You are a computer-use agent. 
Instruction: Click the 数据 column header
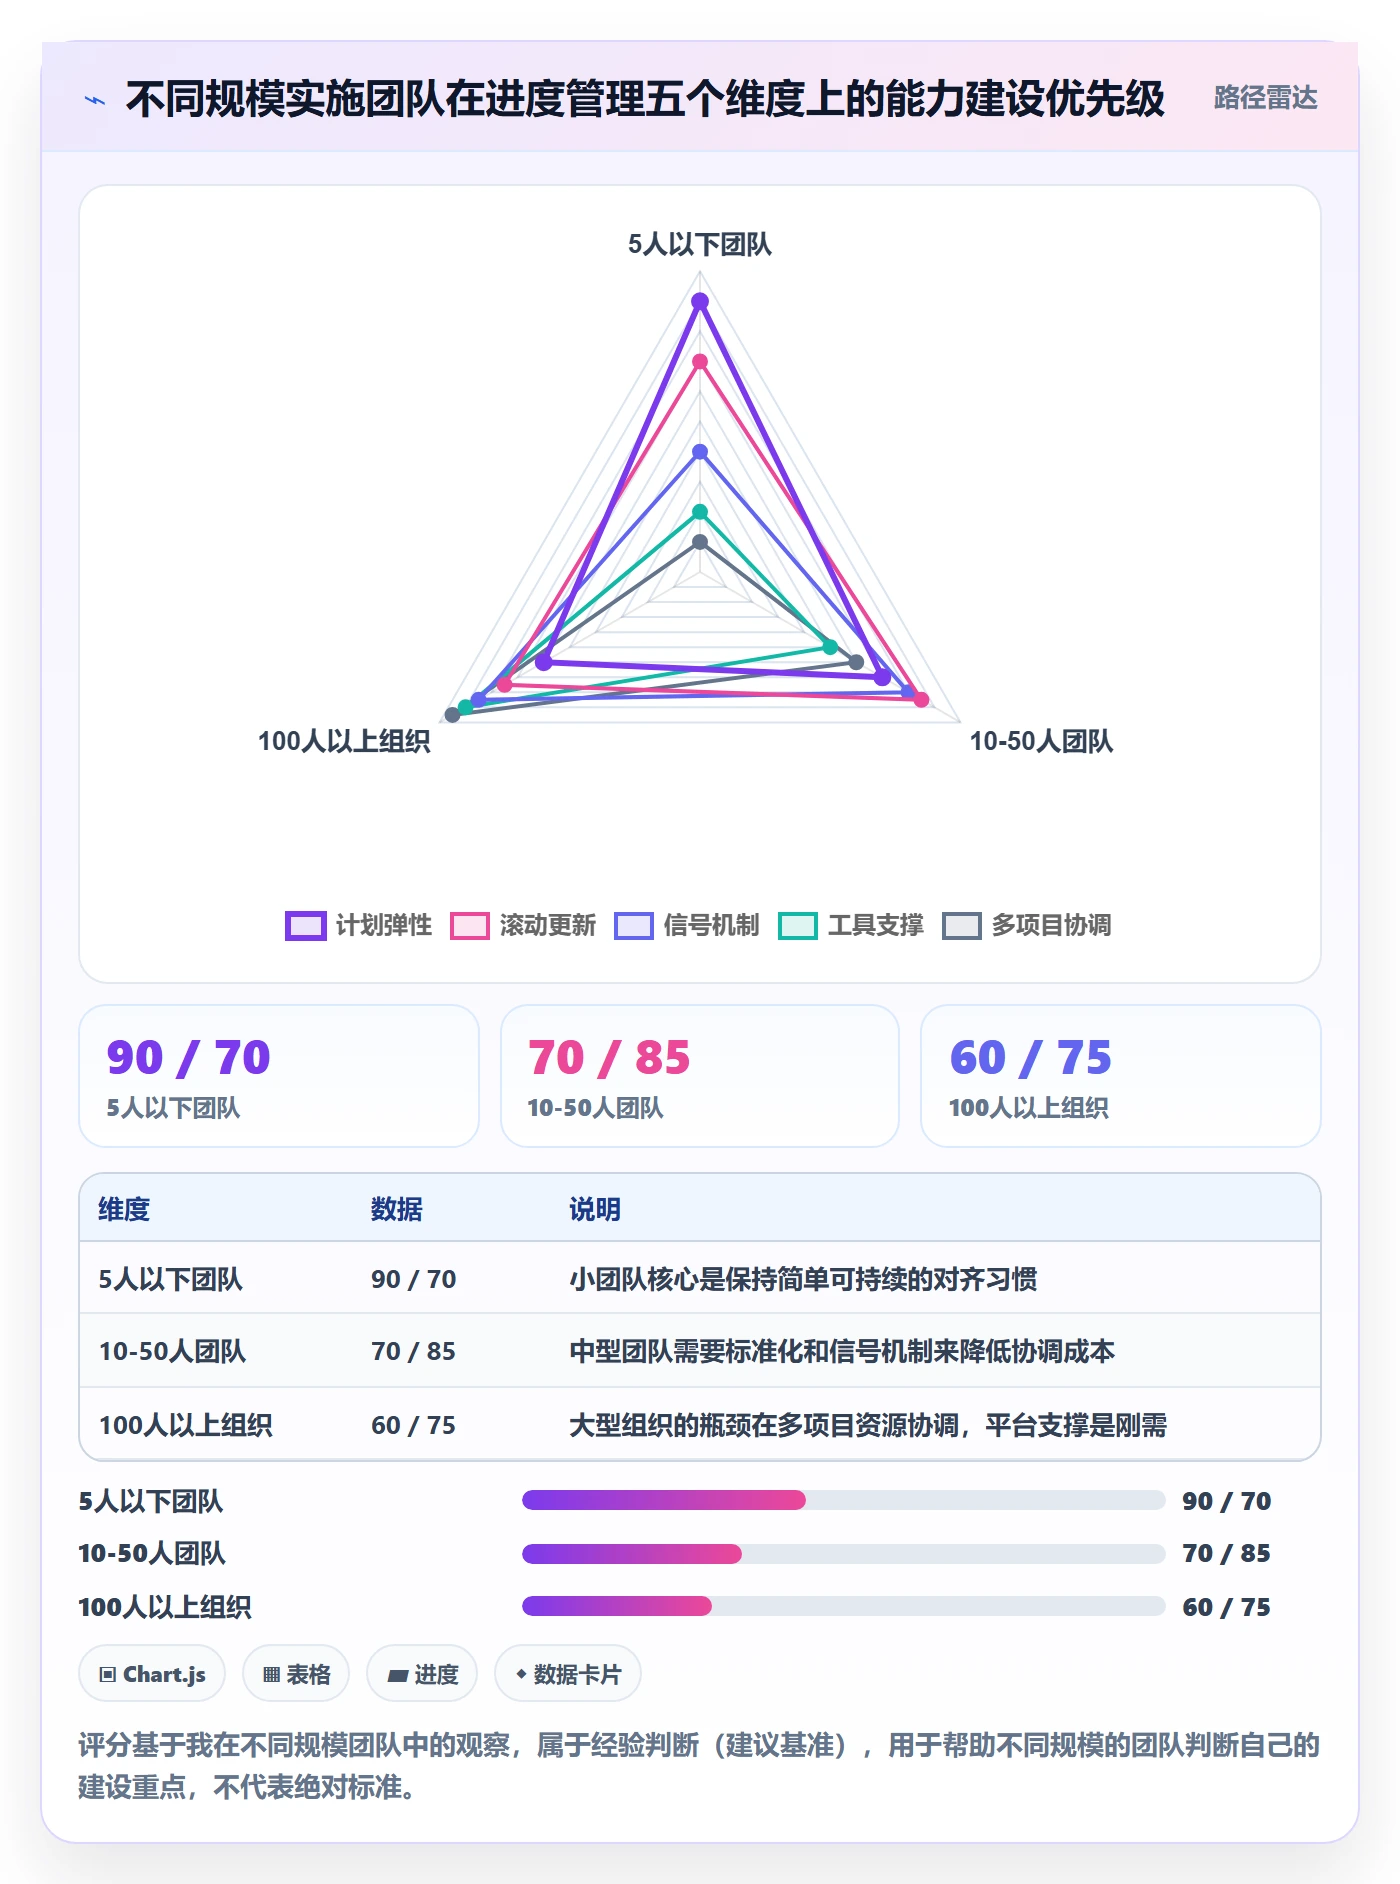[397, 1209]
